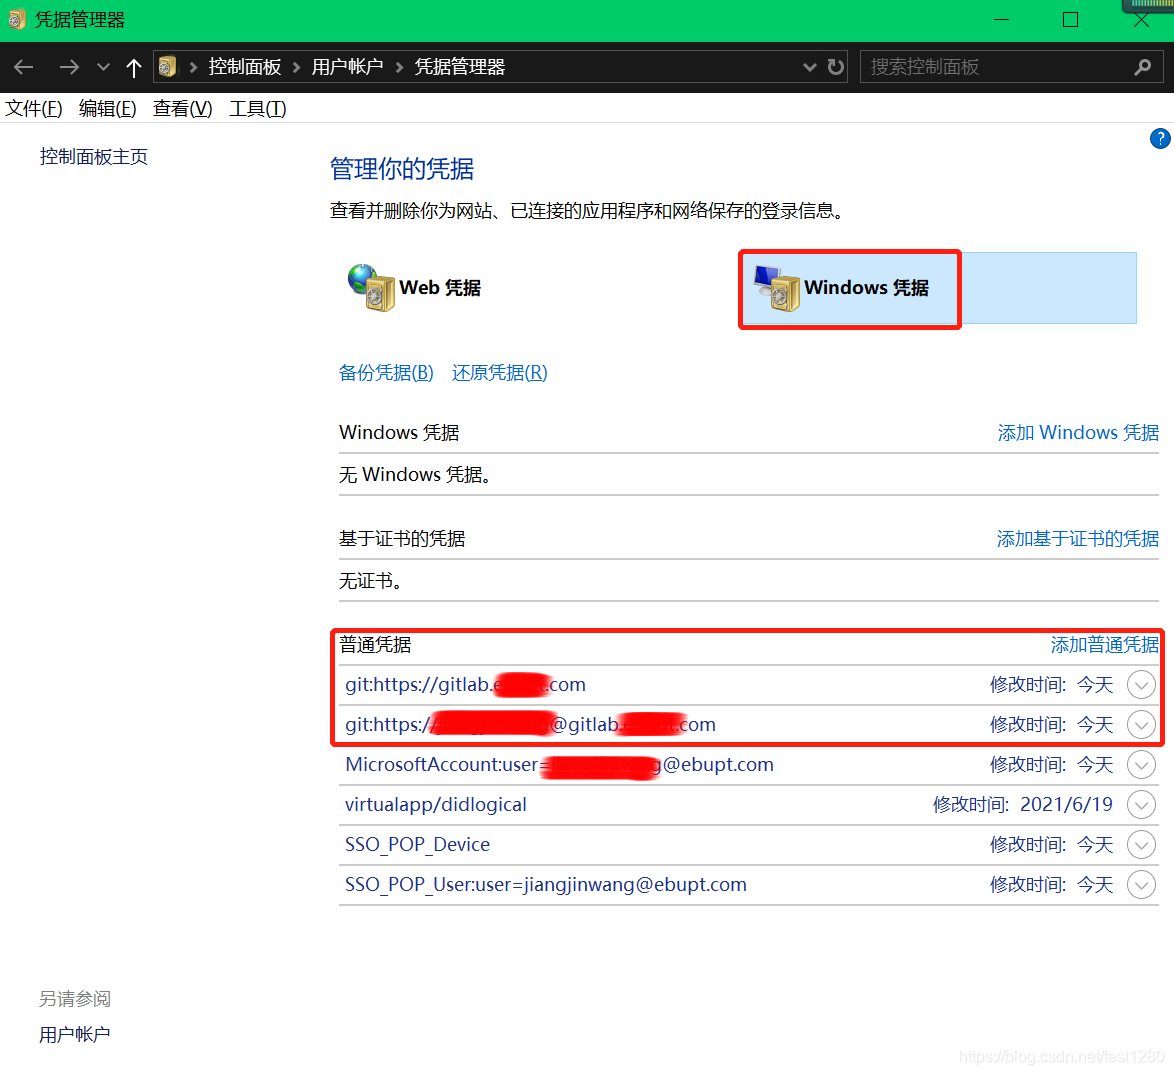Viewport: 1174px width, 1075px height.
Task: Go up one folder level
Action: (x=134, y=67)
